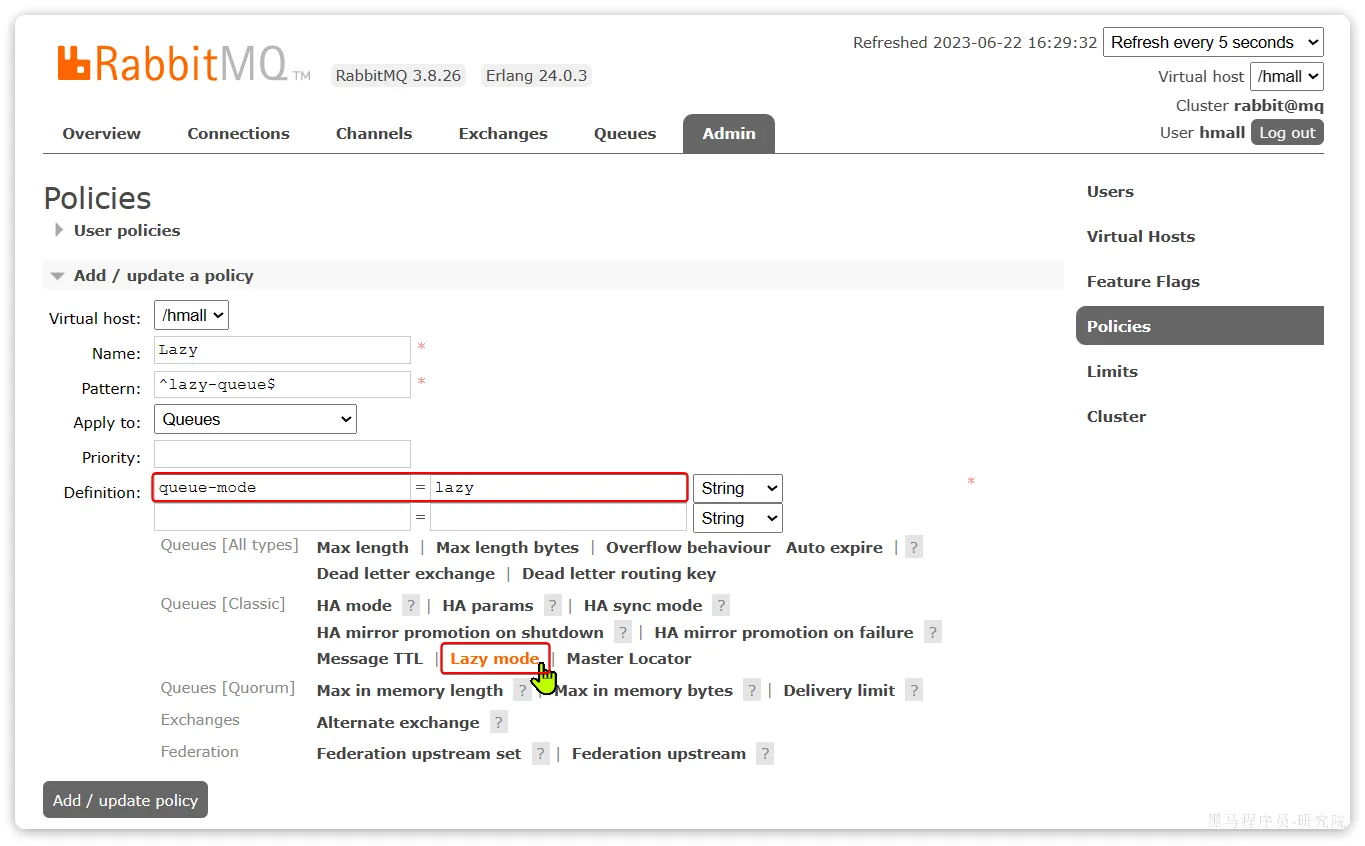Open the policy form Virtual host dropdown
This screenshot has width=1365, height=846.
tap(191, 315)
